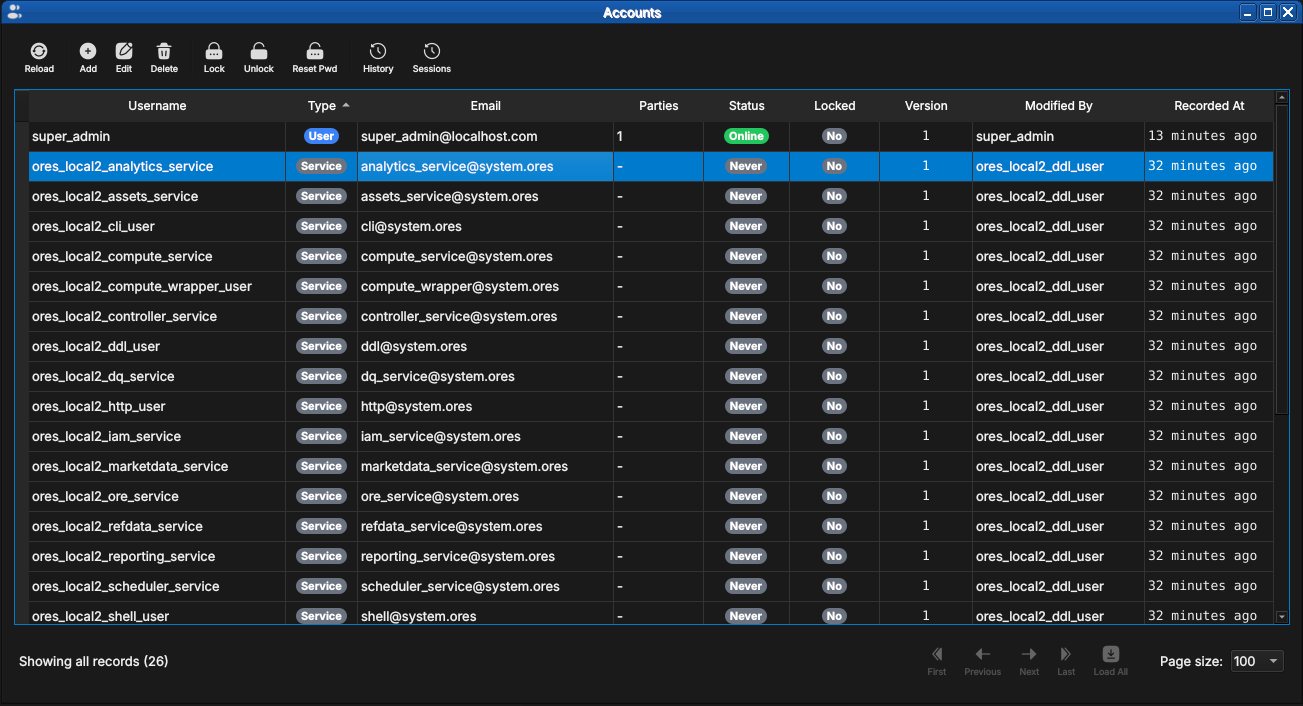This screenshot has height=706, width=1303.
Task: Click No locked badge in cli_user row
Action: (x=834, y=226)
